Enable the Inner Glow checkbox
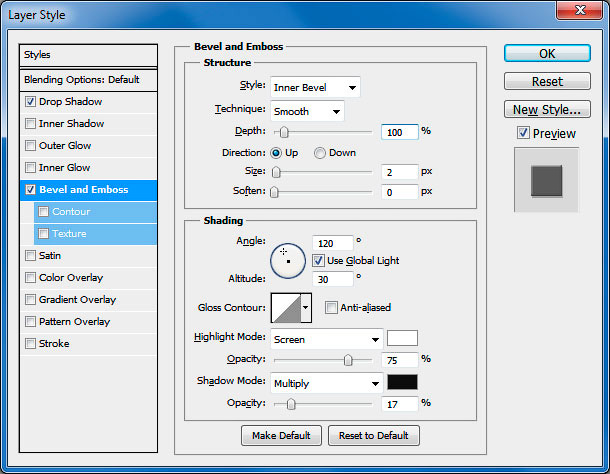The width and height of the screenshot is (610, 474). point(30,167)
